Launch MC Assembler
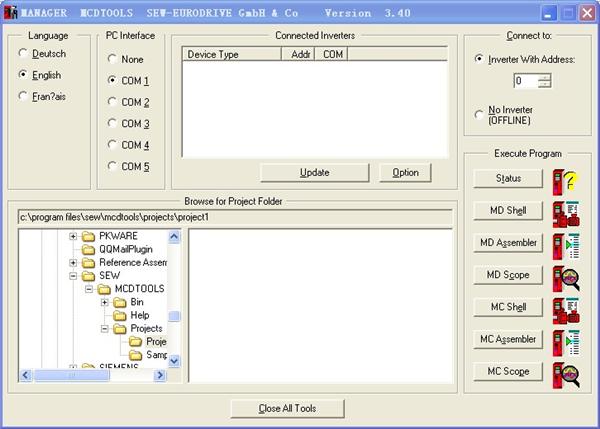Image resolution: width=600 pixels, height=429 pixels. (508, 339)
